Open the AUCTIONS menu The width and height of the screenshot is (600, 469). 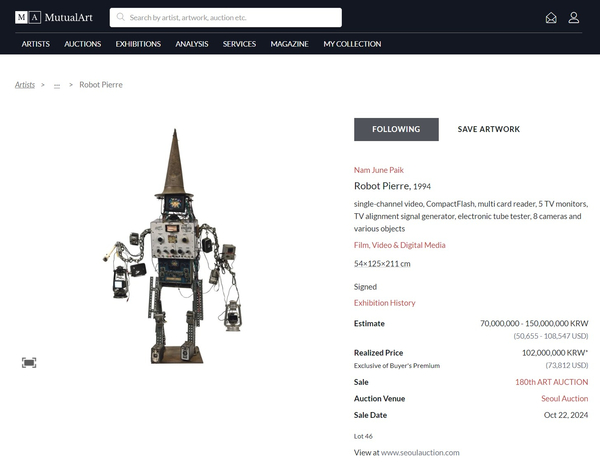click(83, 44)
